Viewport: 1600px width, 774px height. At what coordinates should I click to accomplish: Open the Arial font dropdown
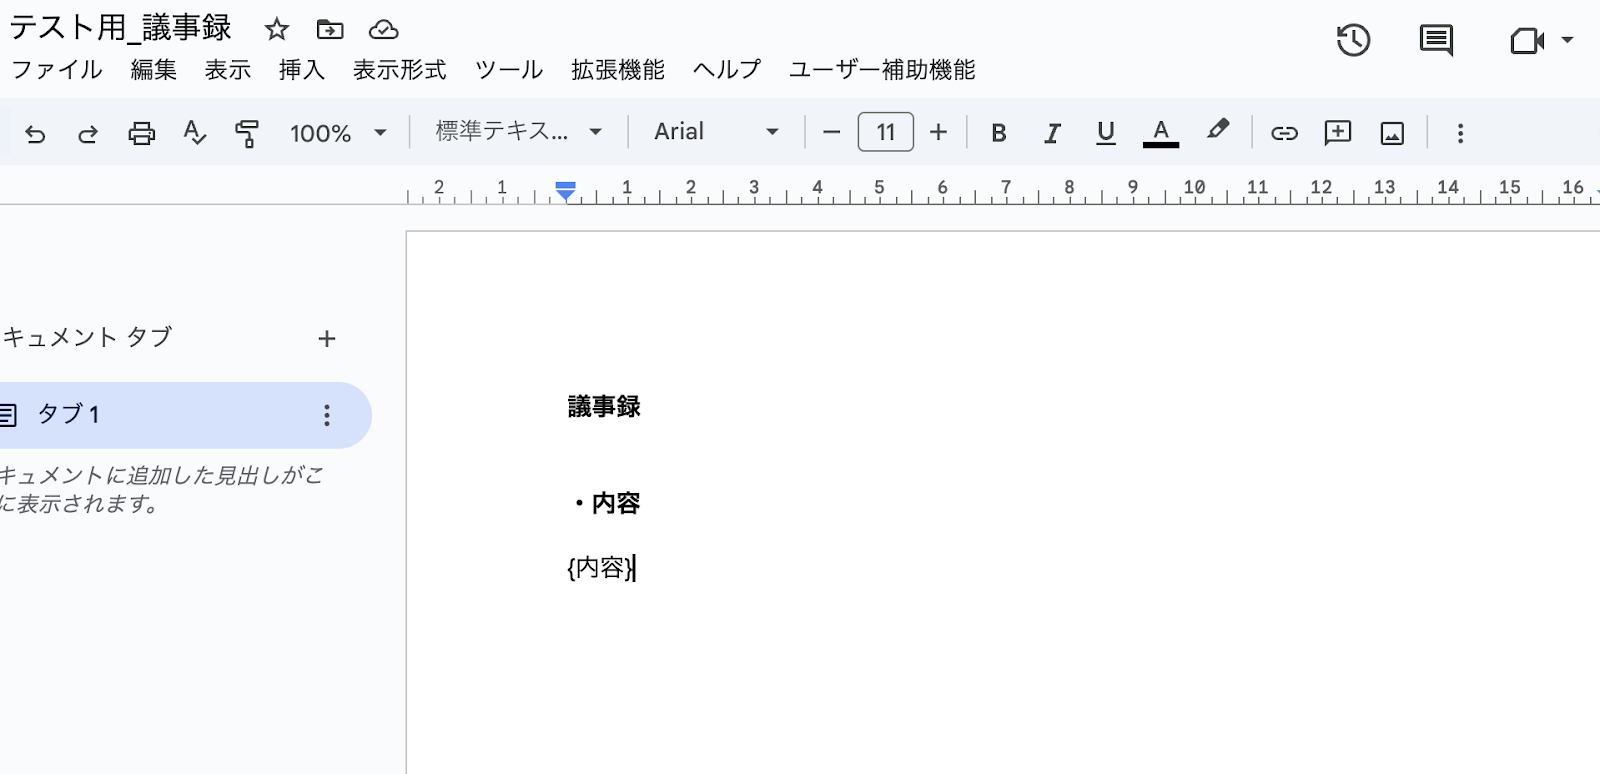click(x=715, y=132)
